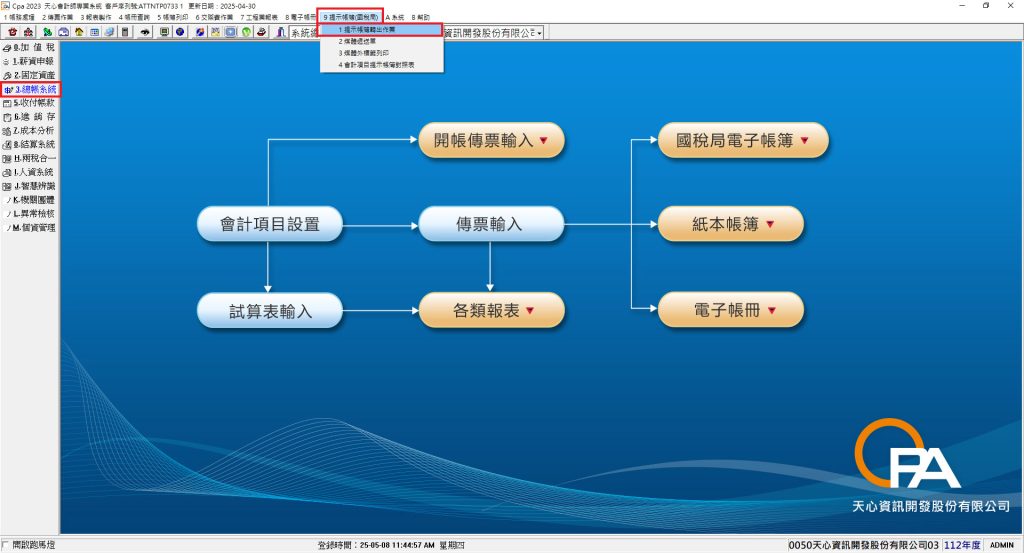1024x553 pixels.
Task: Open the 5 帳簿列印 menu
Action: [172, 17]
